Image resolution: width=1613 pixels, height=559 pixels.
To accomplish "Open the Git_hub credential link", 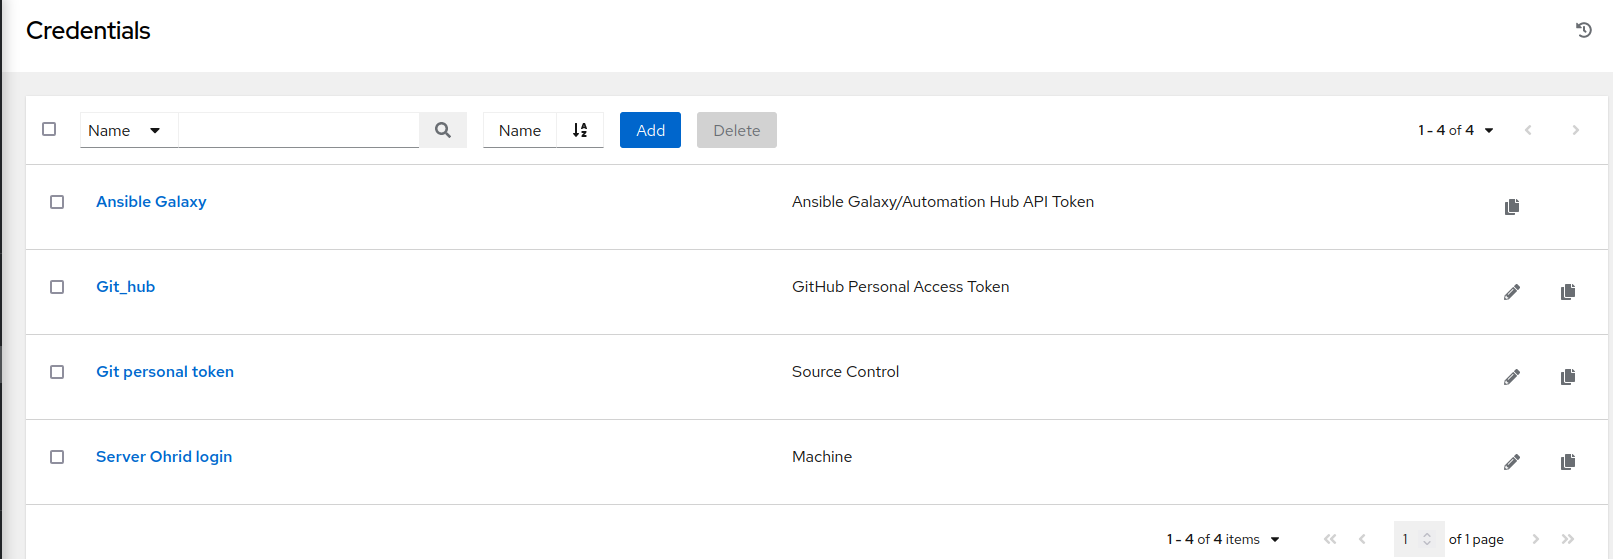I will (126, 287).
